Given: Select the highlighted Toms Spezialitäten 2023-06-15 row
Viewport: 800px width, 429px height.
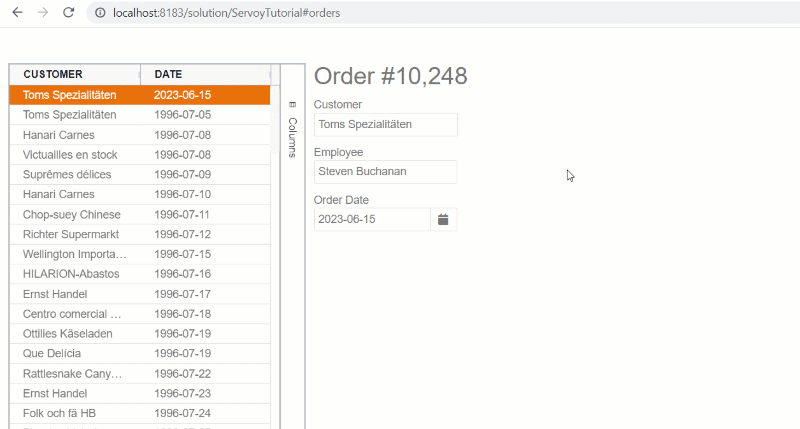Looking at the screenshot, I should coord(139,95).
